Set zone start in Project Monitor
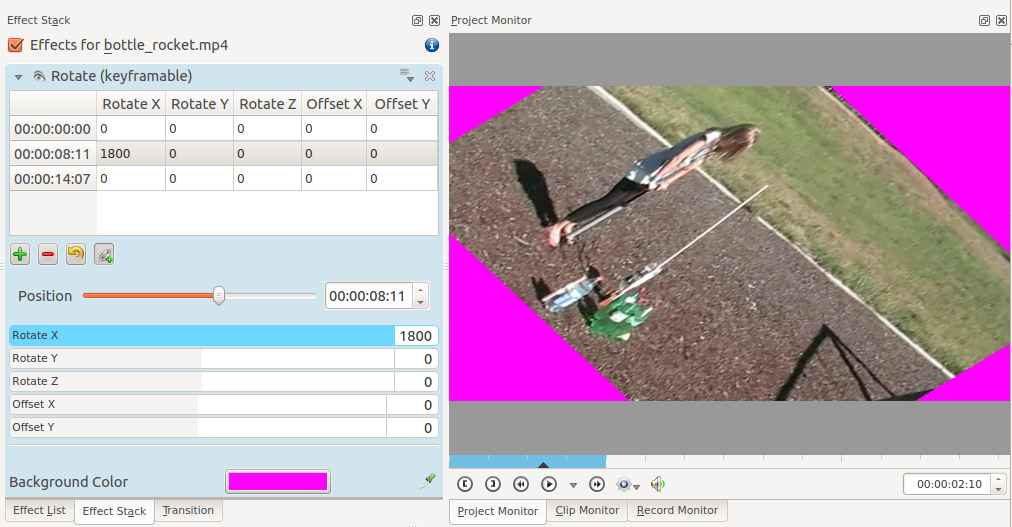Image resolution: width=1012 pixels, height=527 pixels. (x=465, y=484)
